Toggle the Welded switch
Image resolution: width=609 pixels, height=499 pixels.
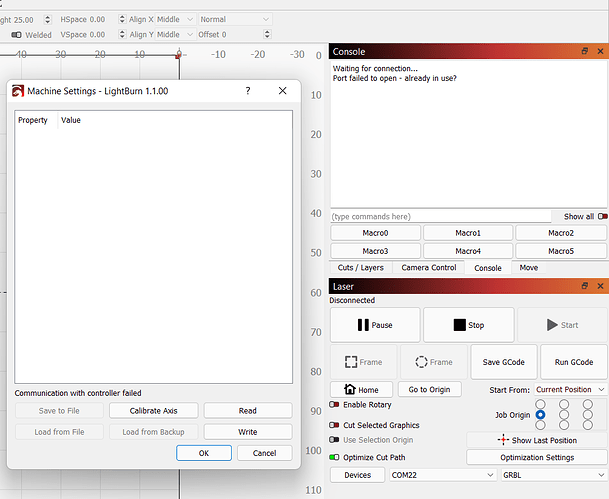[16, 35]
